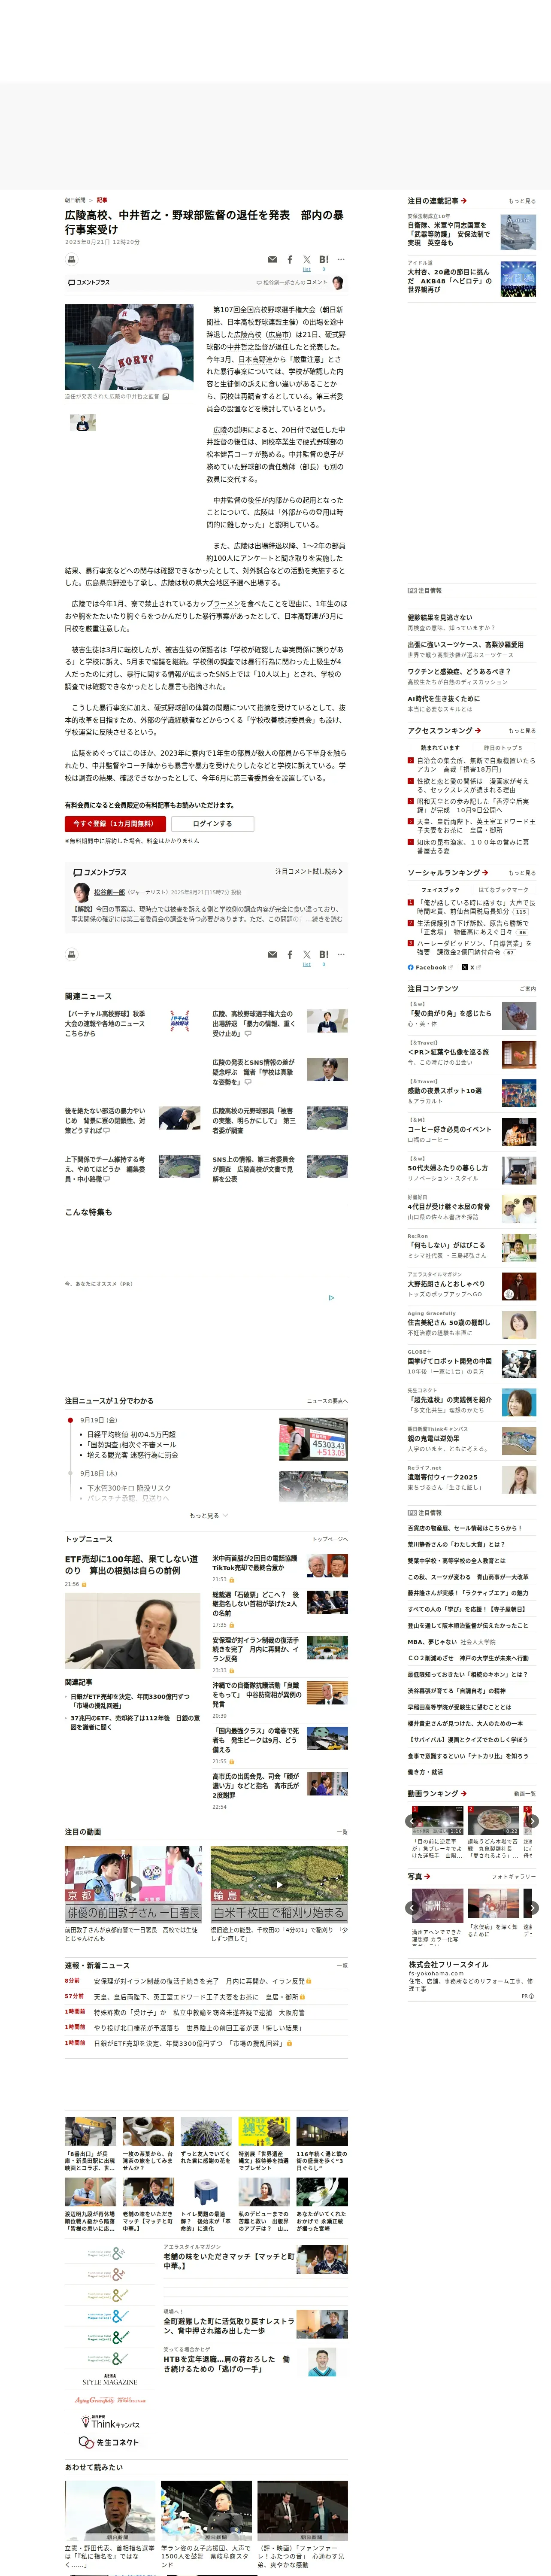
Task: Share on X via bottom icon
Action: coord(306,955)
